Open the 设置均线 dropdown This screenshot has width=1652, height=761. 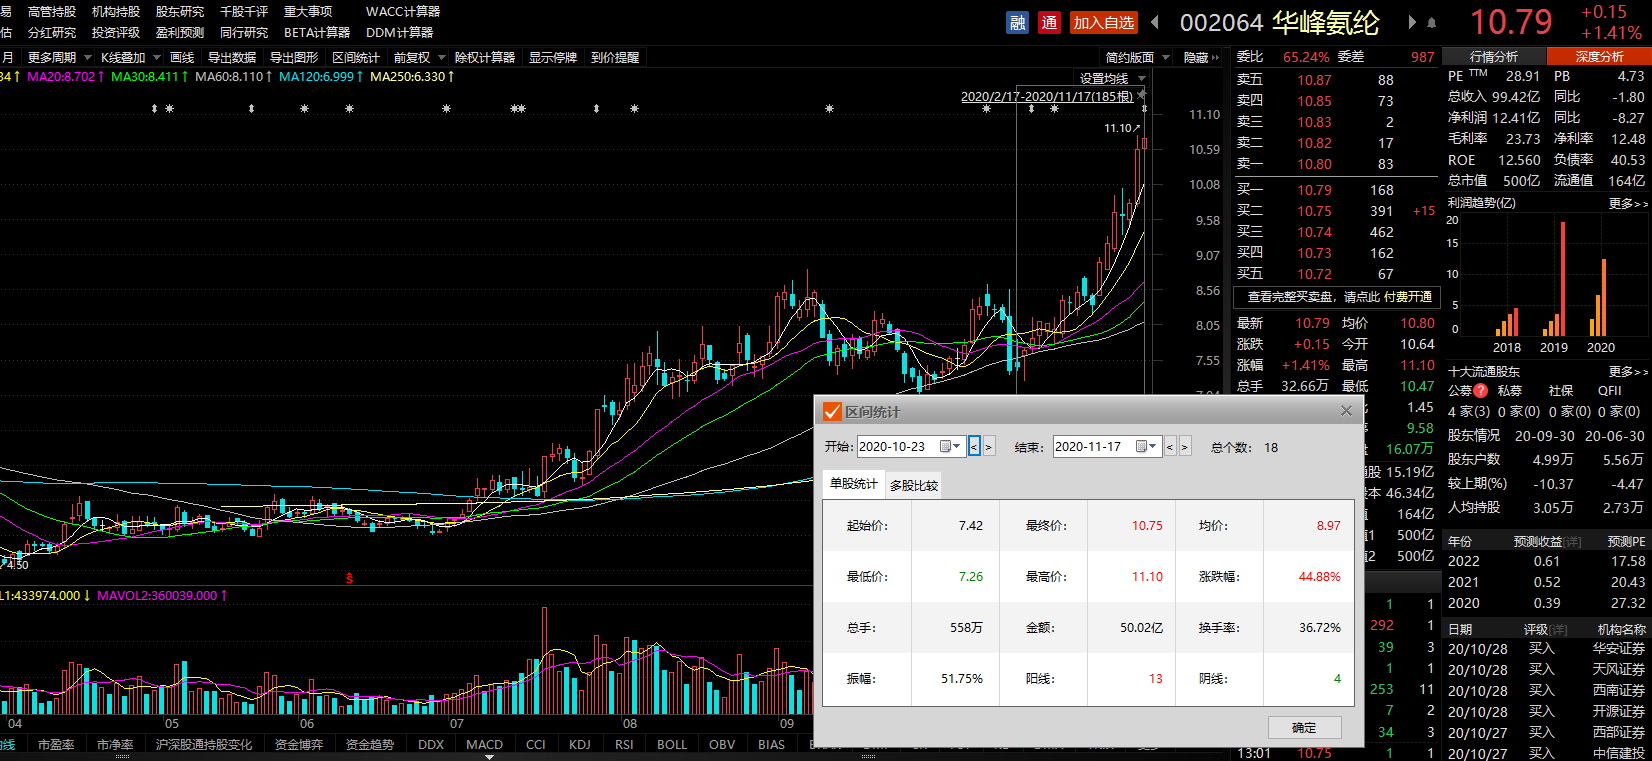point(1111,78)
